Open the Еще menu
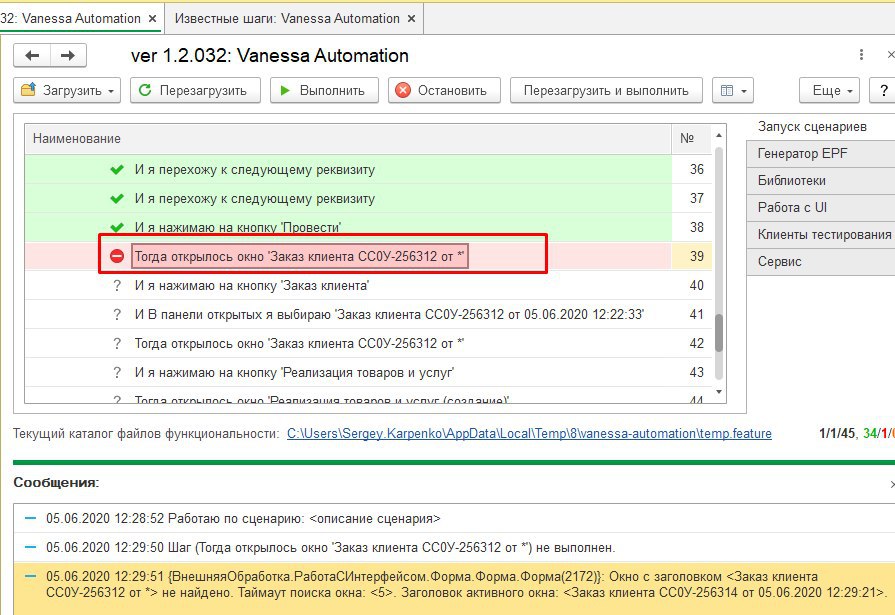 pos(829,90)
